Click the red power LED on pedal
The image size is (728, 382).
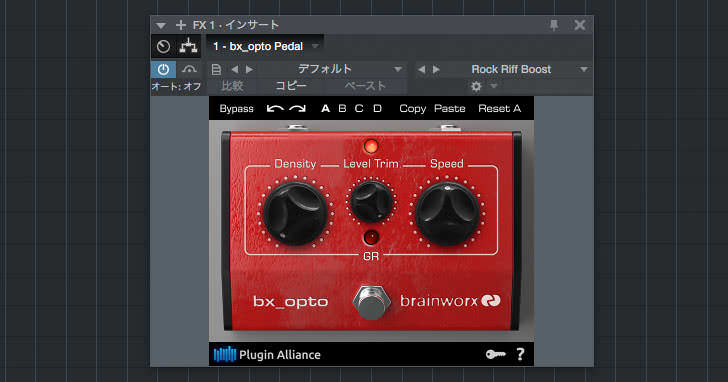point(370,146)
